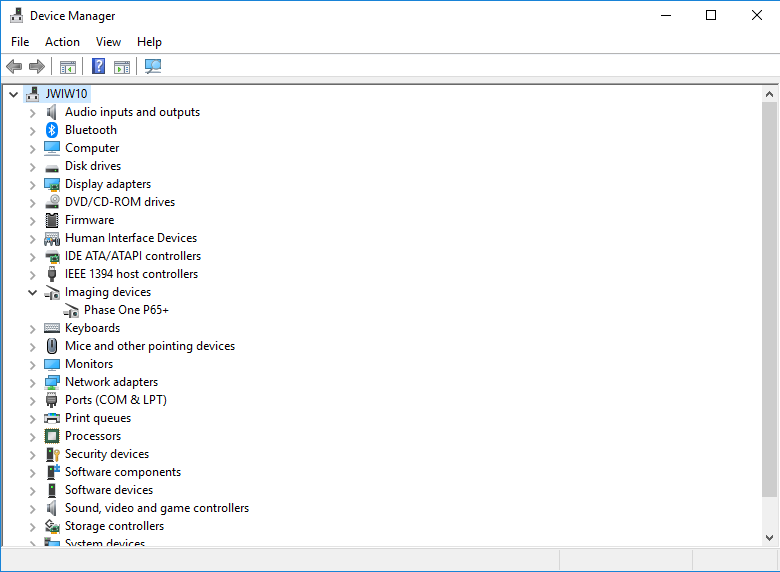Screen dimensions: 780x572
Task: Collapse the Imaging devices category
Action: click(x=32, y=292)
